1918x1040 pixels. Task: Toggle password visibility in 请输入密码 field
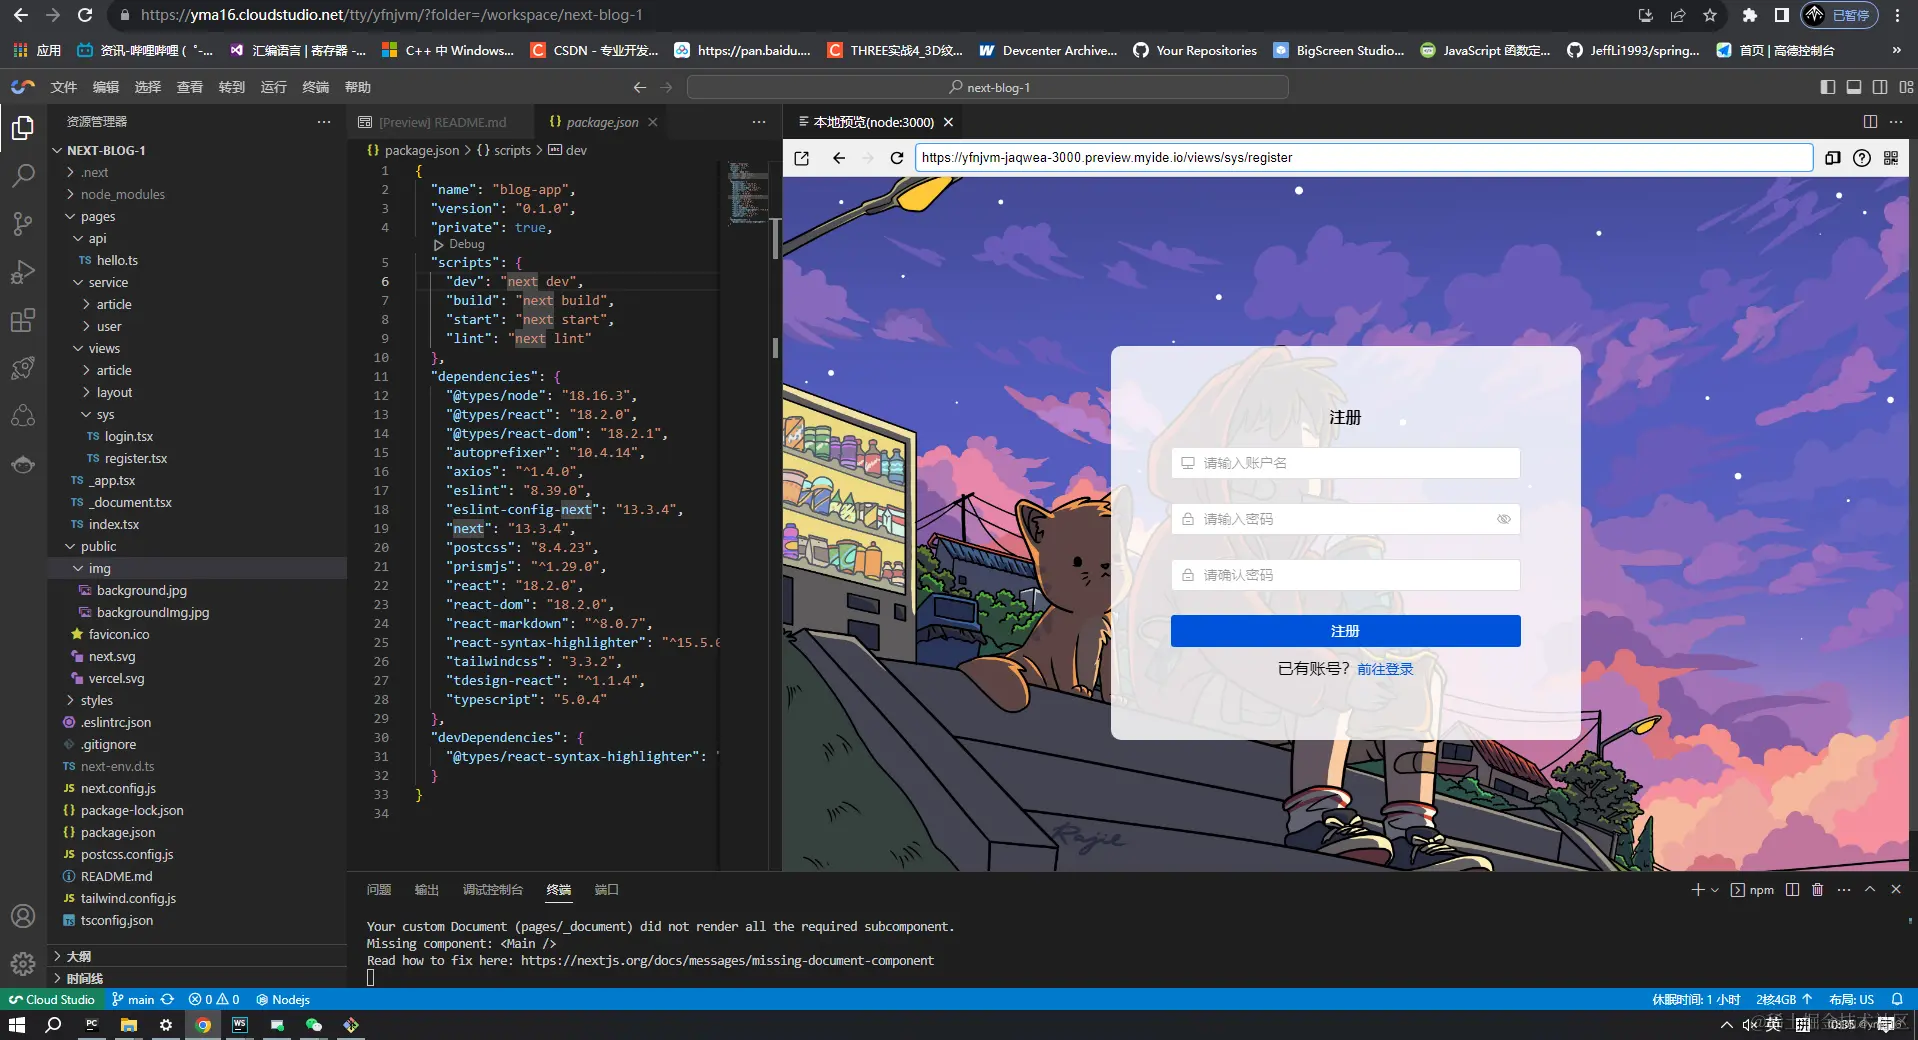point(1502,519)
